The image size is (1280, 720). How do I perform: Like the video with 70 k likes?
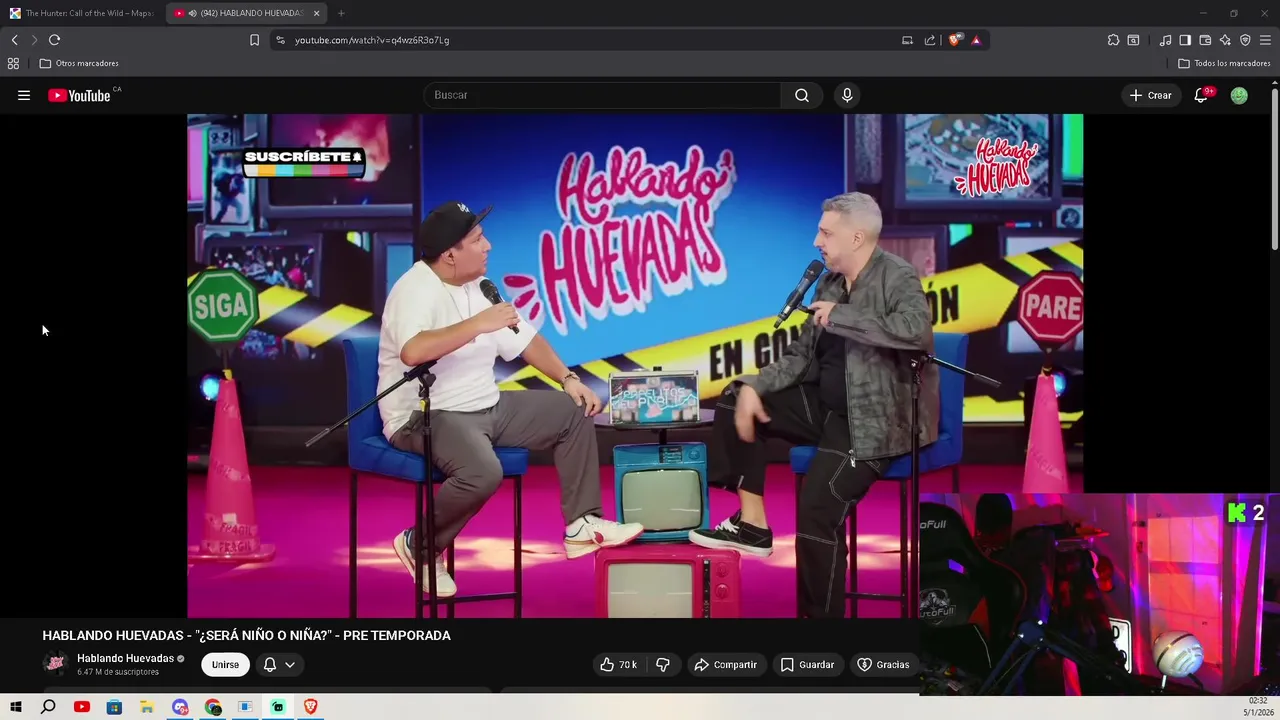618,664
